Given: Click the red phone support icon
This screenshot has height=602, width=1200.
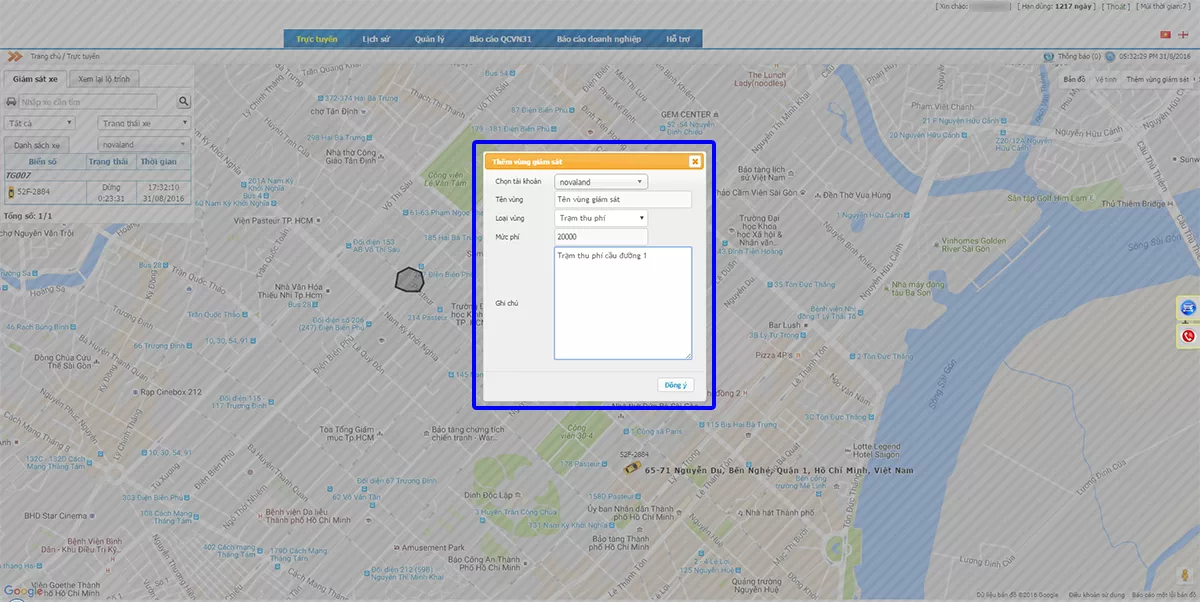Looking at the screenshot, I should 1188,336.
